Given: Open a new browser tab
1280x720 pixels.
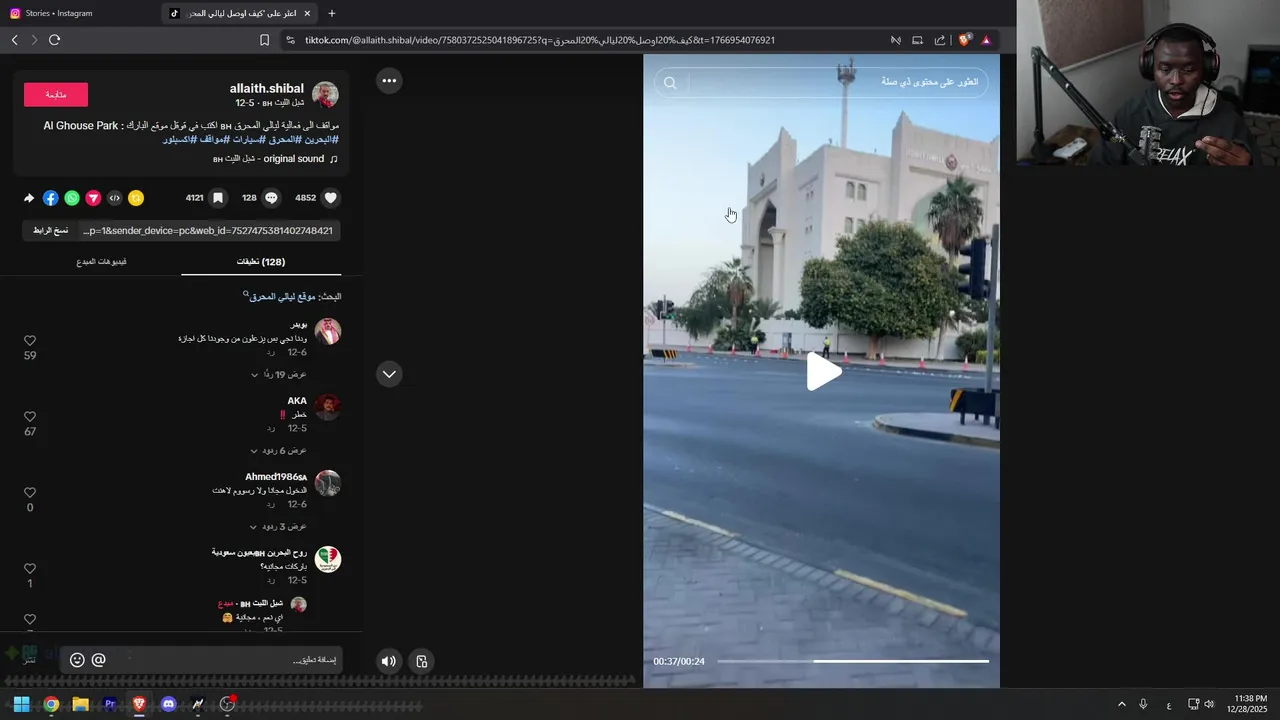Looking at the screenshot, I should pyautogui.click(x=332, y=13).
